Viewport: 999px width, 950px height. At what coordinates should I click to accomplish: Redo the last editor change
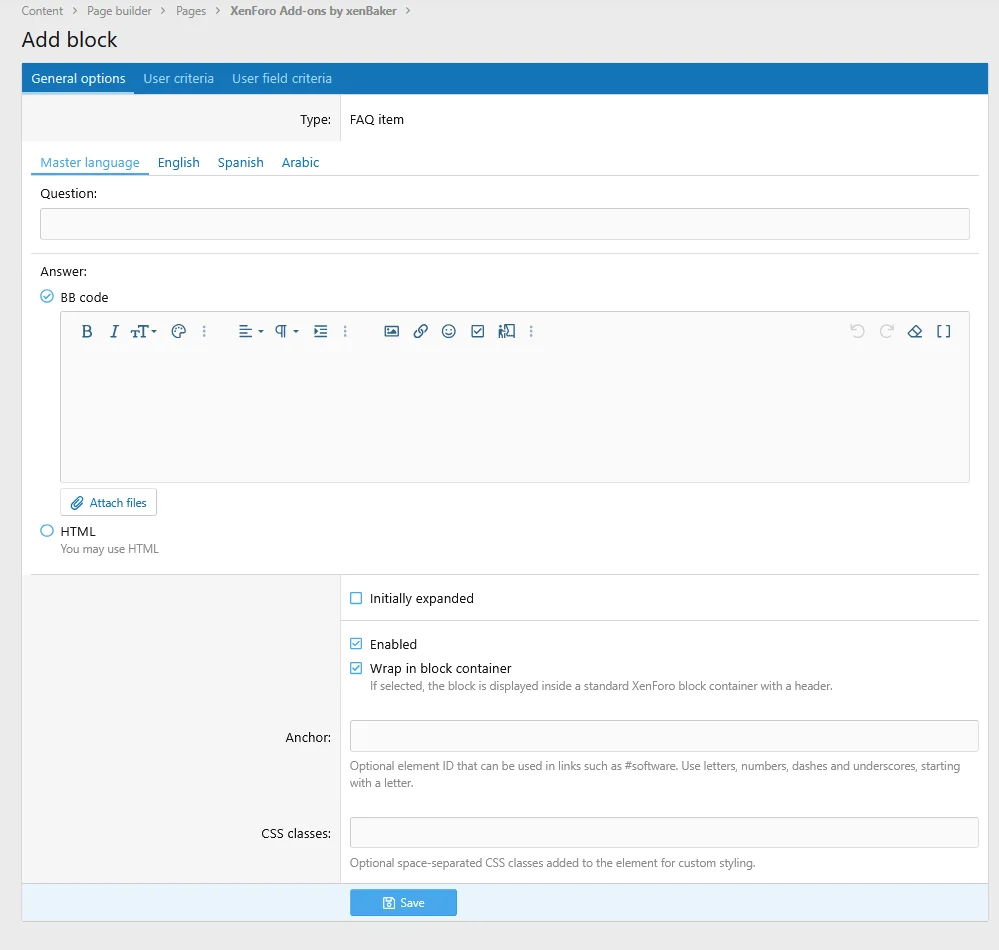point(886,331)
